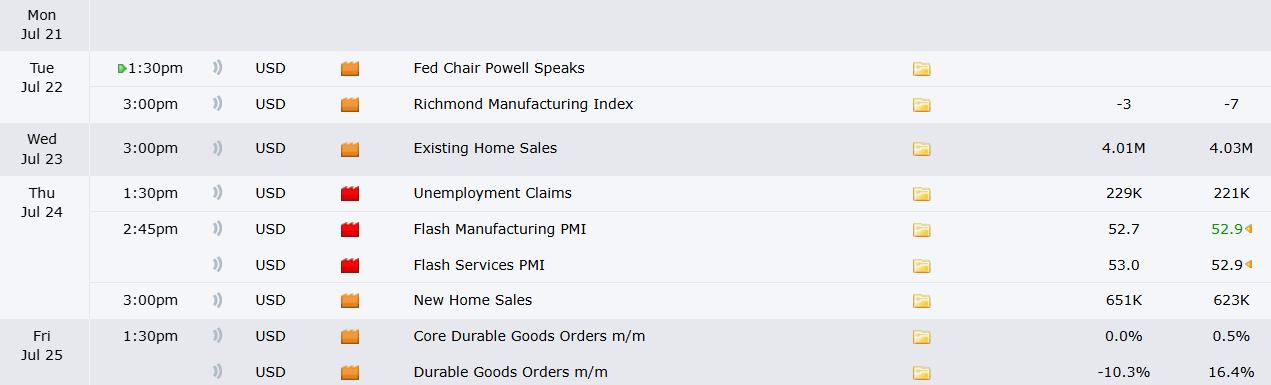Toggle sound alert for New Home Sales
This screenshot has width=1271, height=385.
point(217,300)
